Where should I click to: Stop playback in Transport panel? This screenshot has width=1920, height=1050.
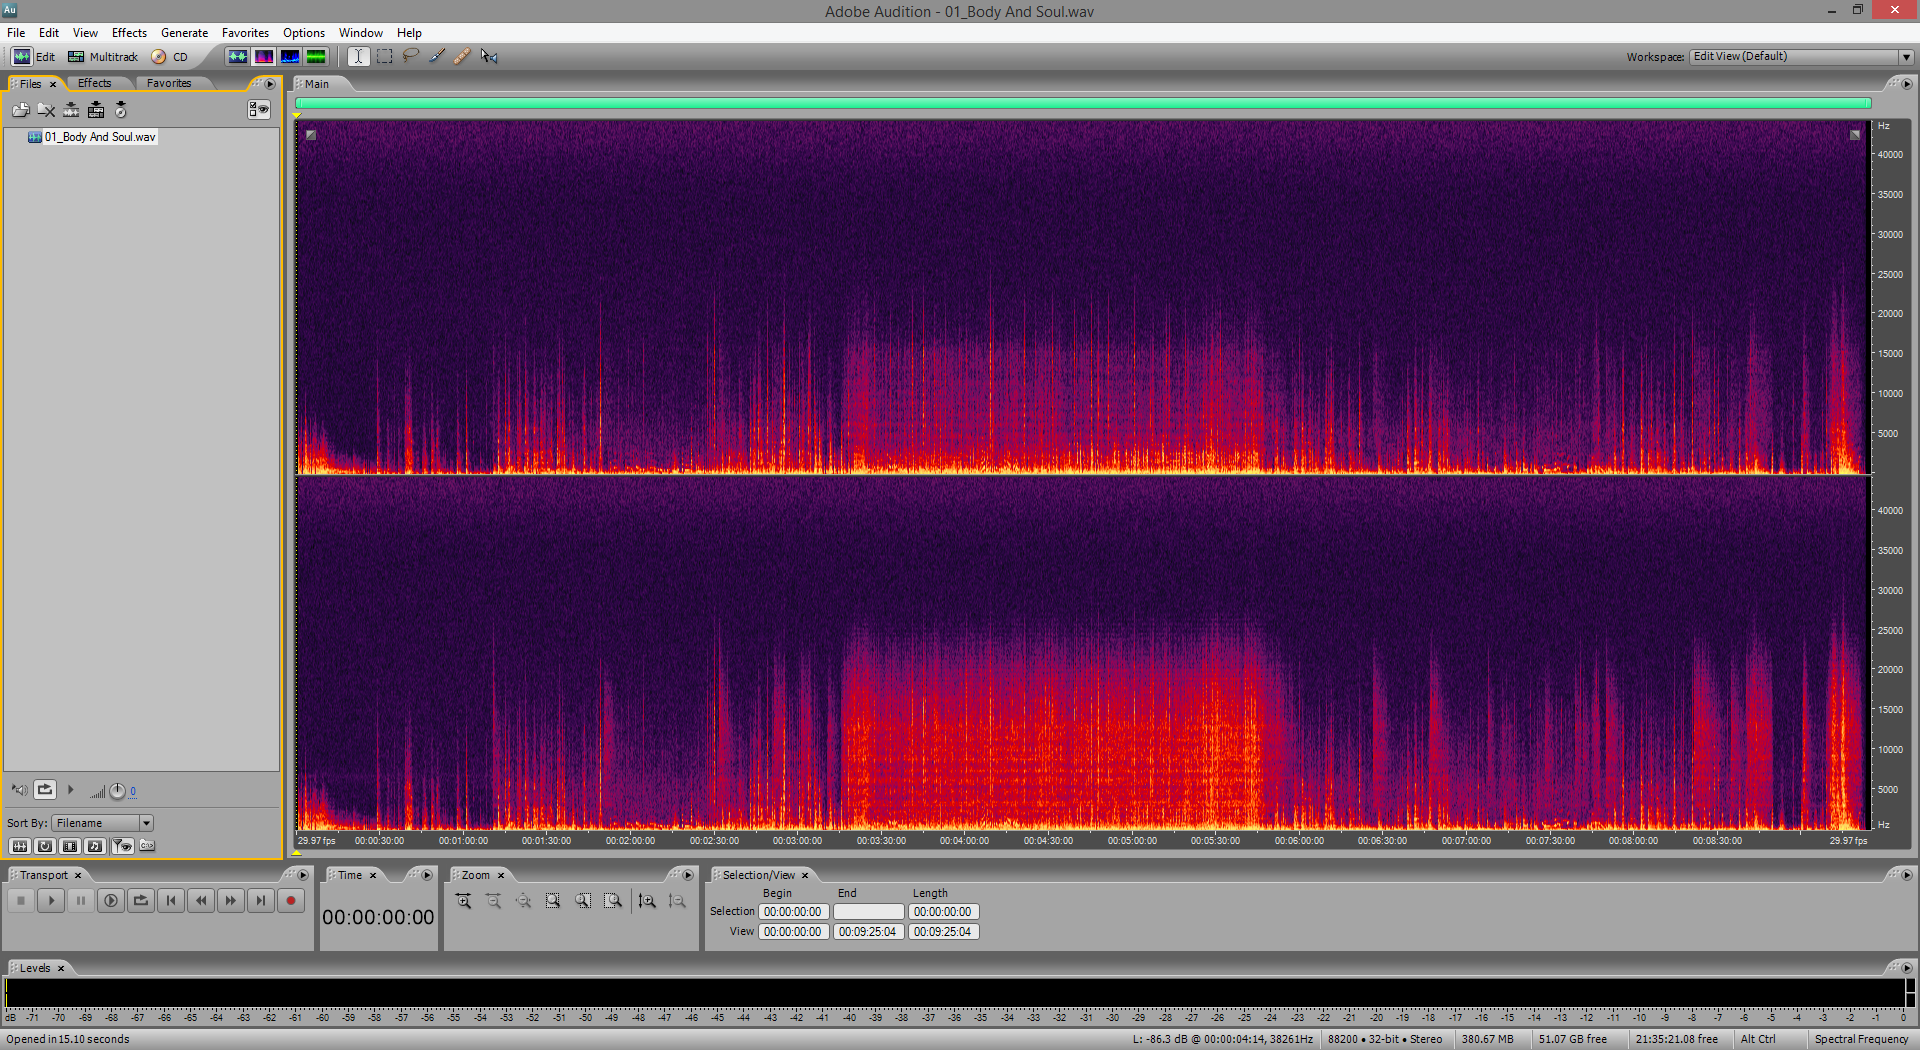coord(21,900)
